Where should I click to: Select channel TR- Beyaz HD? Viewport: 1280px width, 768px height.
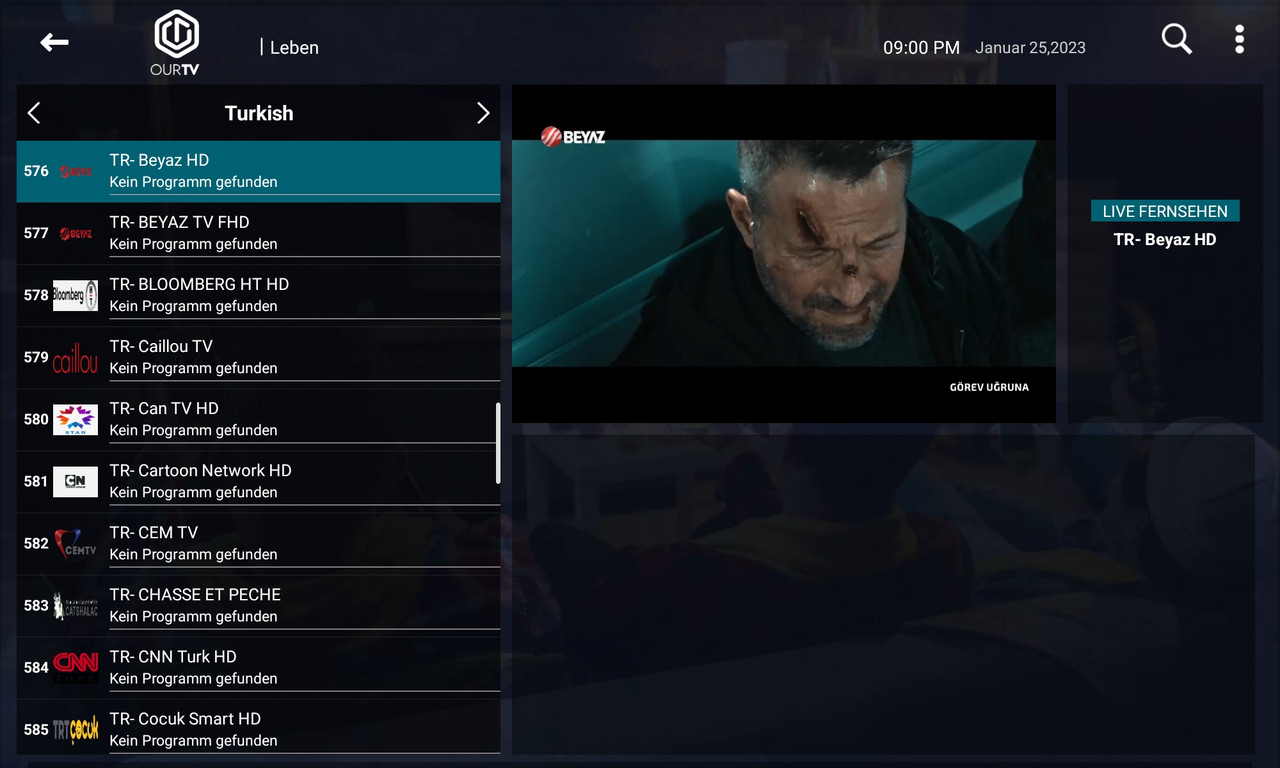pos(258,171)
